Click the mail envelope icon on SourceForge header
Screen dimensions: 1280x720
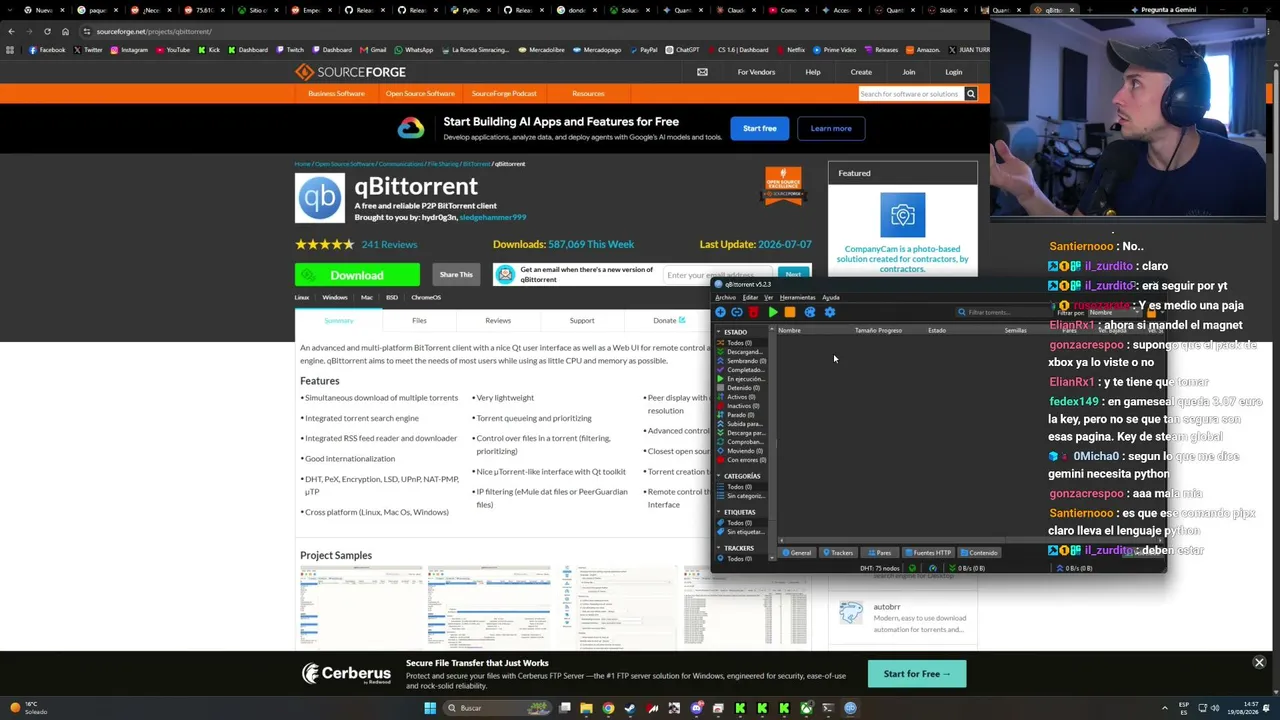pyautogui.click(x=702, y=72)
